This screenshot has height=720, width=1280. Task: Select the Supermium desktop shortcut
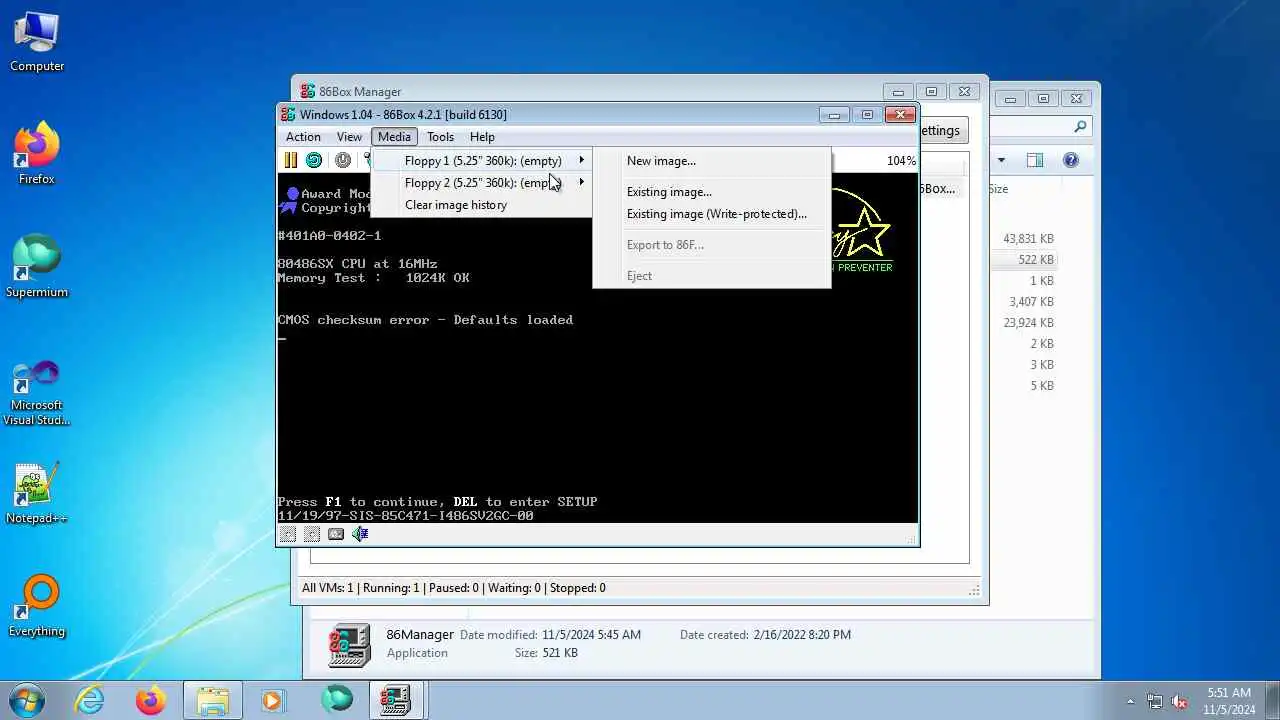(37, 267)
